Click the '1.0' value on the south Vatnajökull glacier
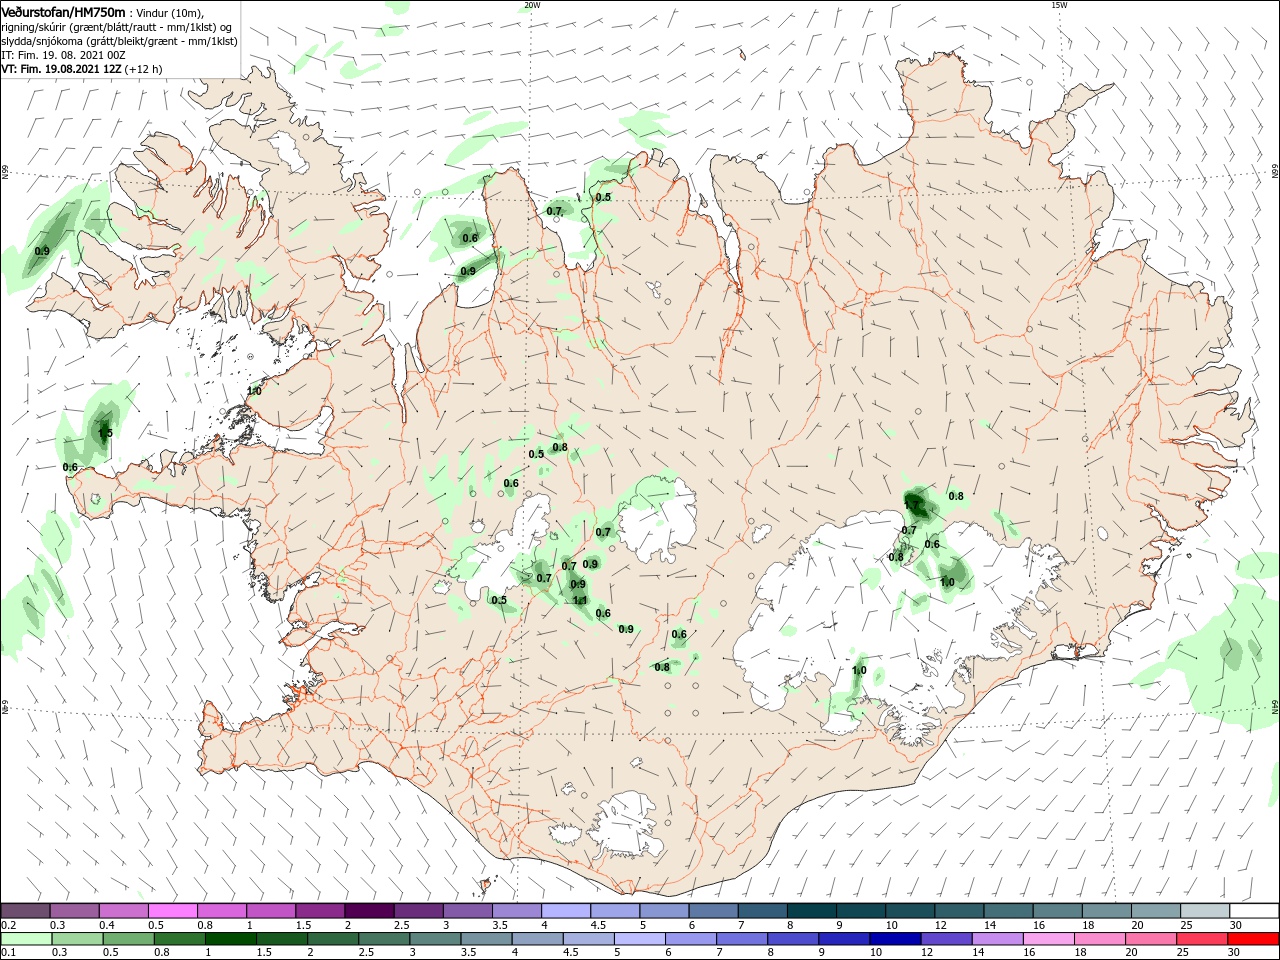The height and width of the screenshot is (960, 1280). pyautogui.click(x=859, y=670)
